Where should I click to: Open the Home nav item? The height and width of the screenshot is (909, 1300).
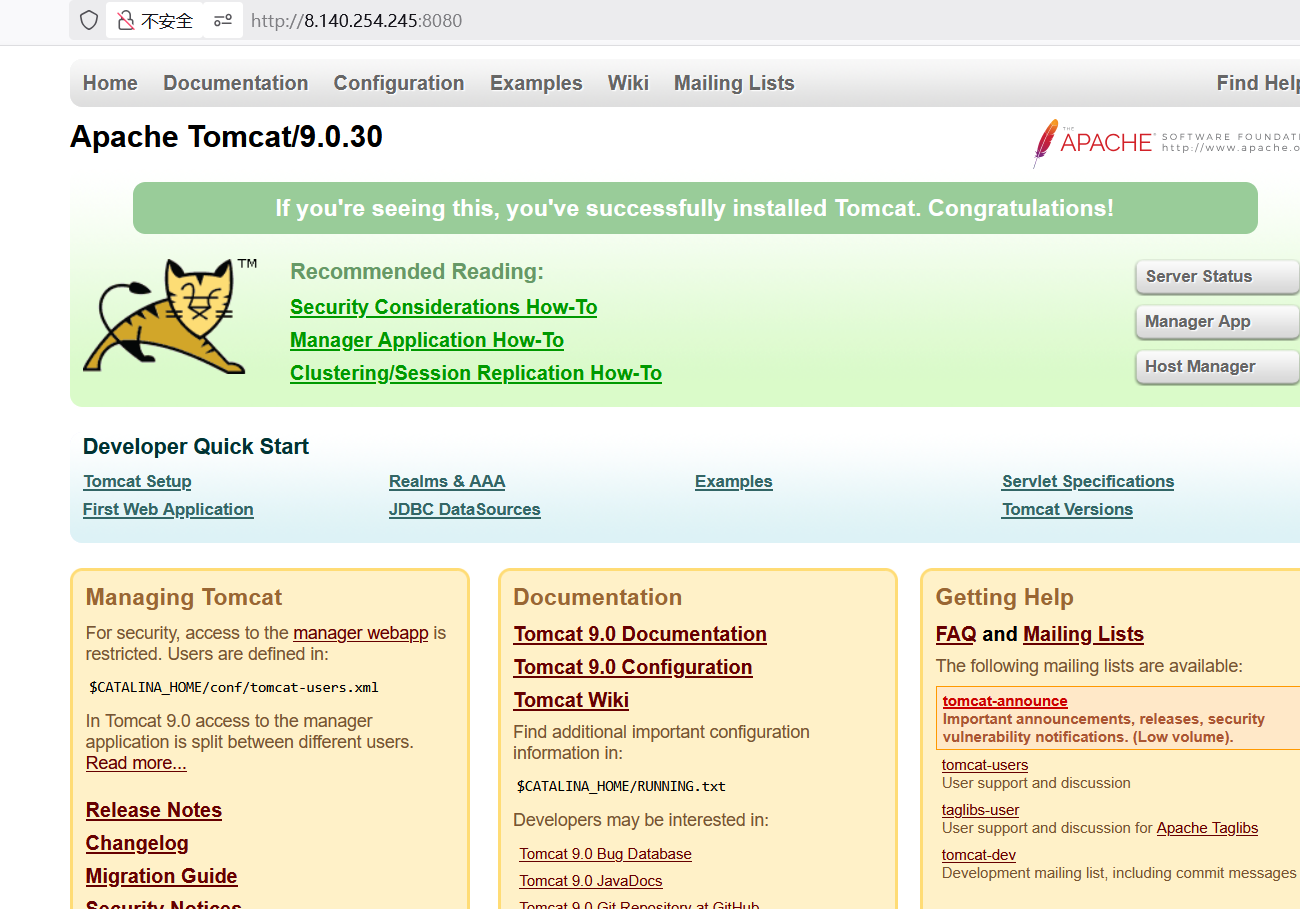[110, 83]
